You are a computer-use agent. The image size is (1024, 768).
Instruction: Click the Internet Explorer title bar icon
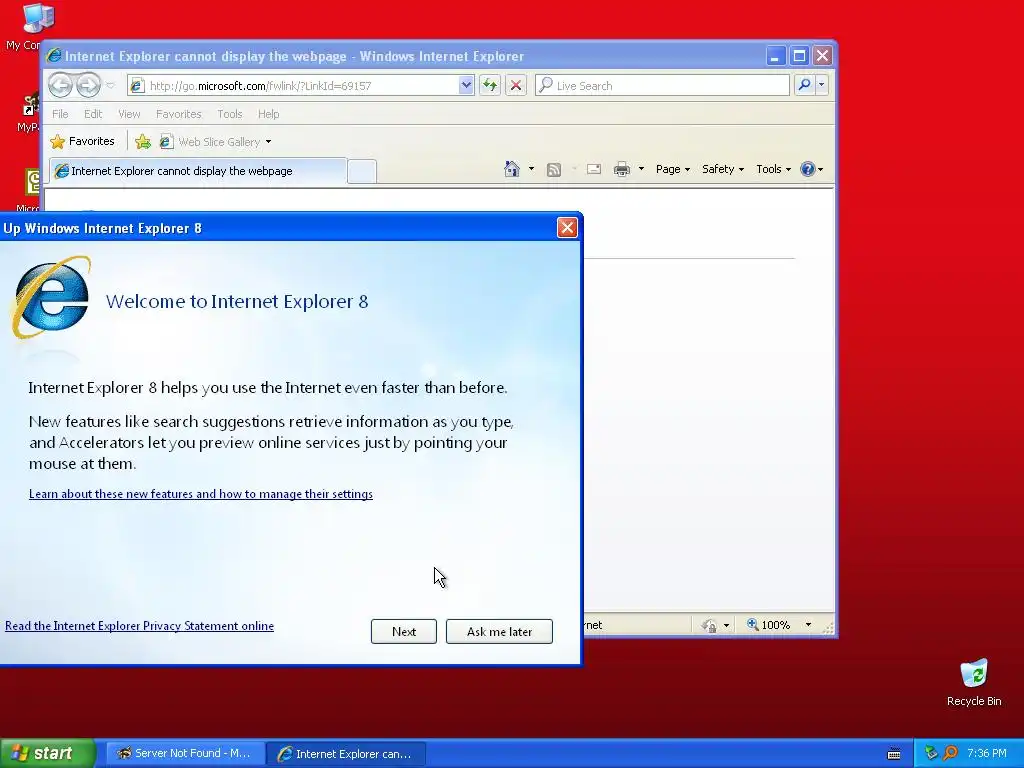54,56
